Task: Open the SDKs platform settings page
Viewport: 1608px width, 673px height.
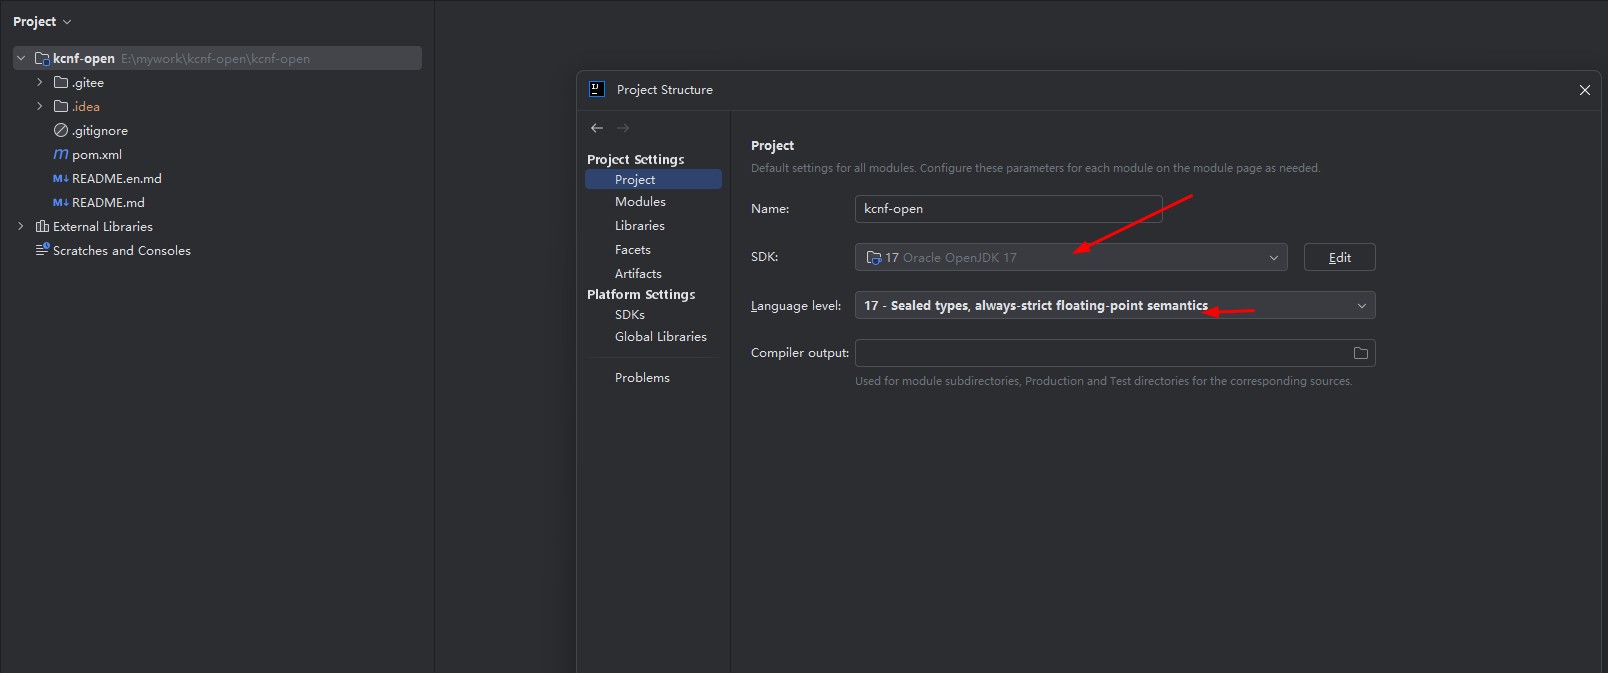Action: 630,315
